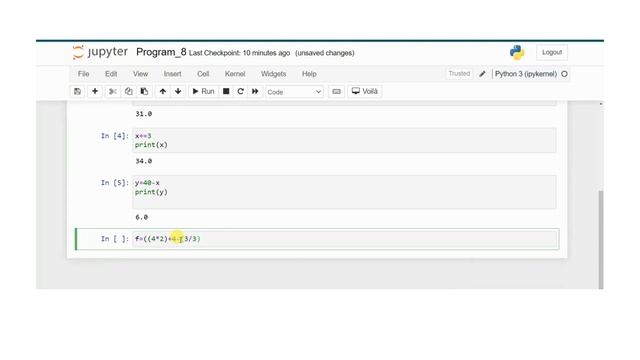The width and height of the screenshot is (640, 360).
Task: Move the selected cell up
Action: [x=163, y=91]
